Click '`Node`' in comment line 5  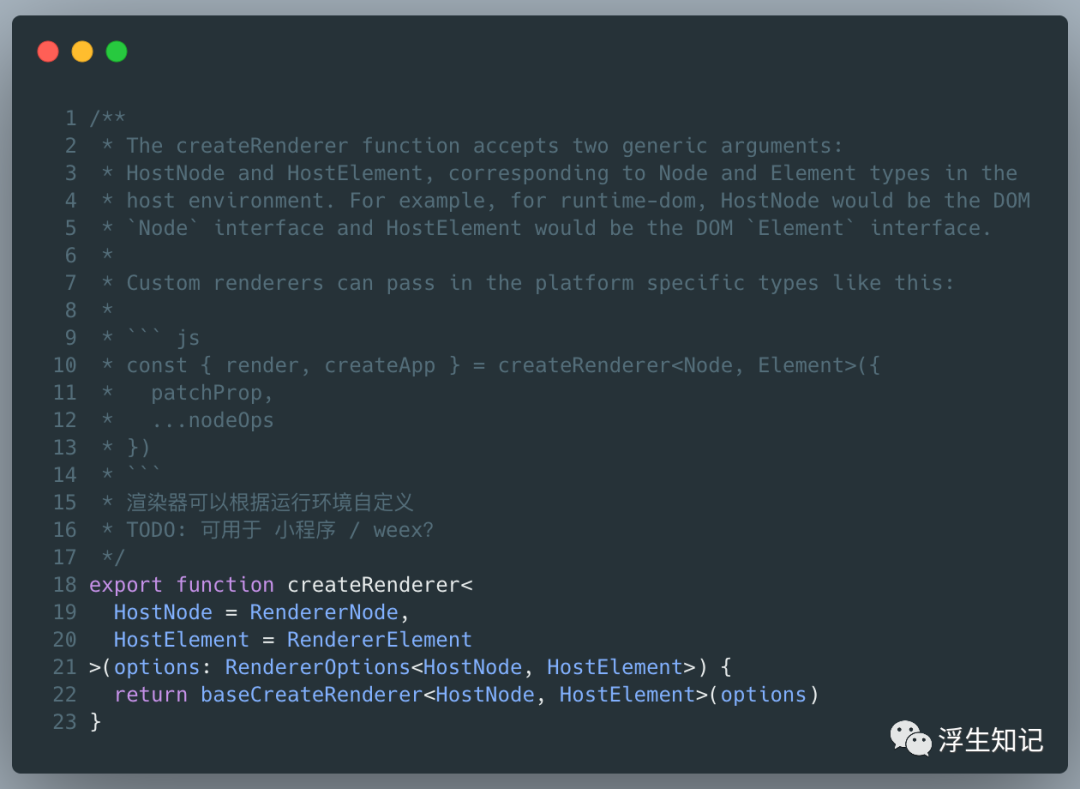(x=163, y=228)
